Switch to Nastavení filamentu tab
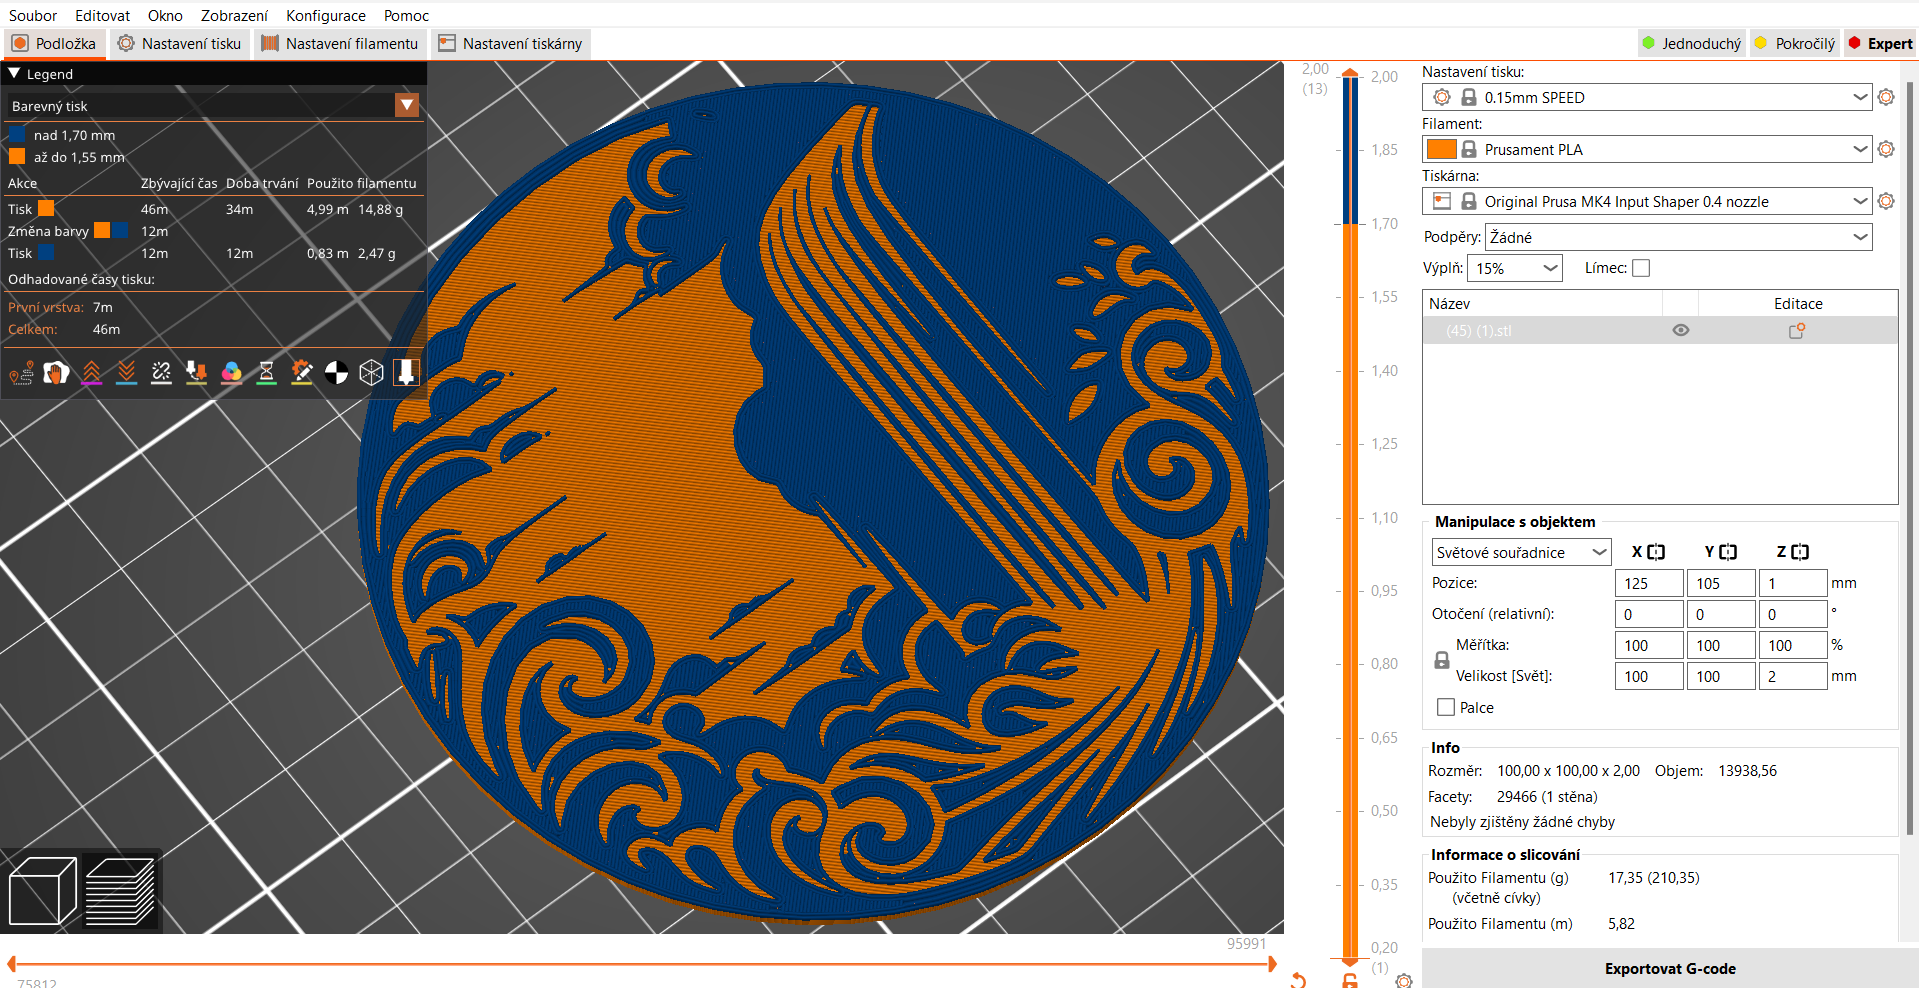1919x988 pixels. coord(340,43)
